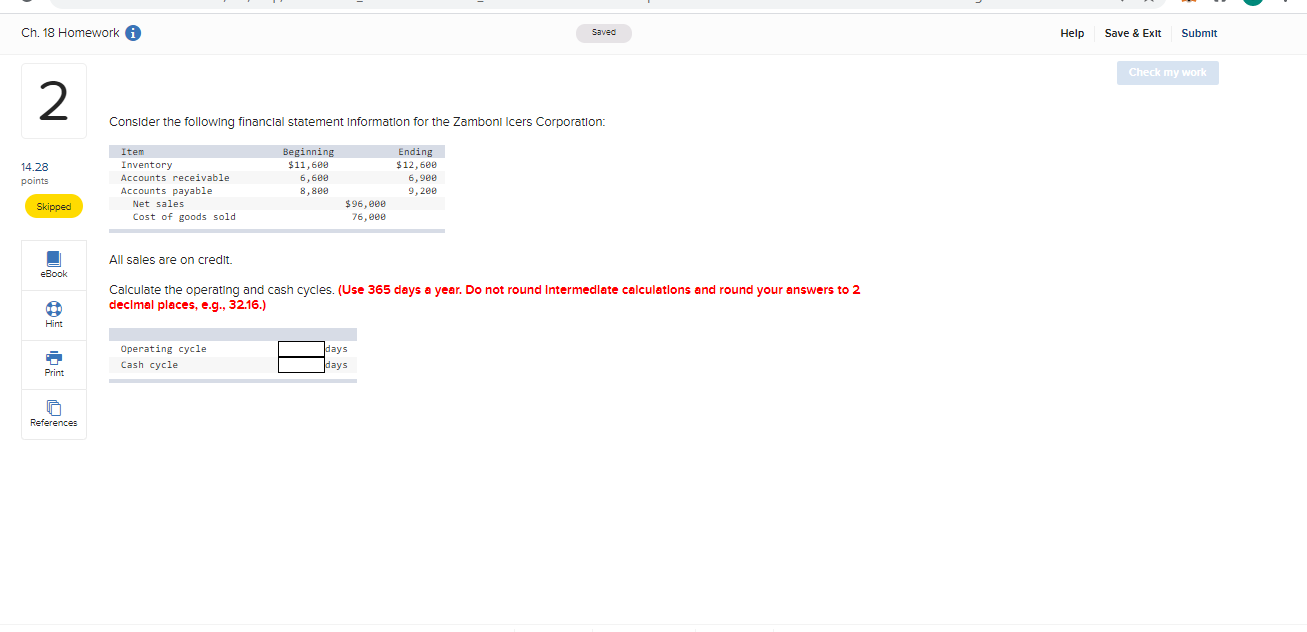Click the green profile avatar in browser toolbar
This screenshot has width=1307, height=632.
(x=1252, y=5)
